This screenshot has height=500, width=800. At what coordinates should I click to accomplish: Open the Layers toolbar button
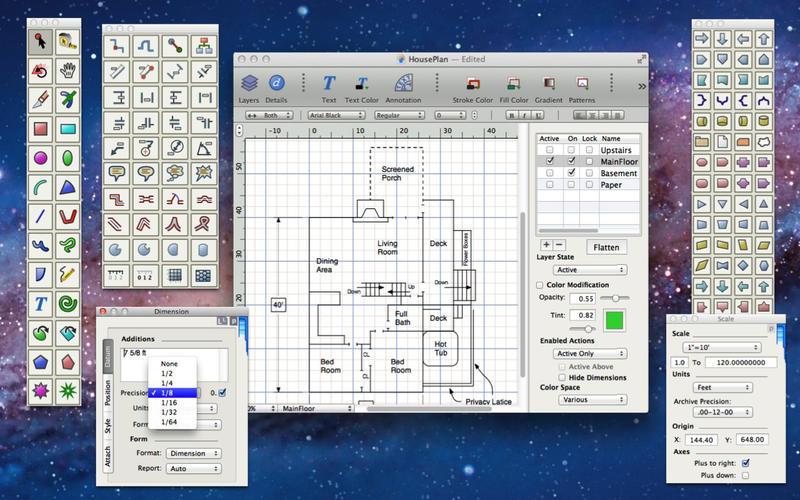(x=249, y=88)
